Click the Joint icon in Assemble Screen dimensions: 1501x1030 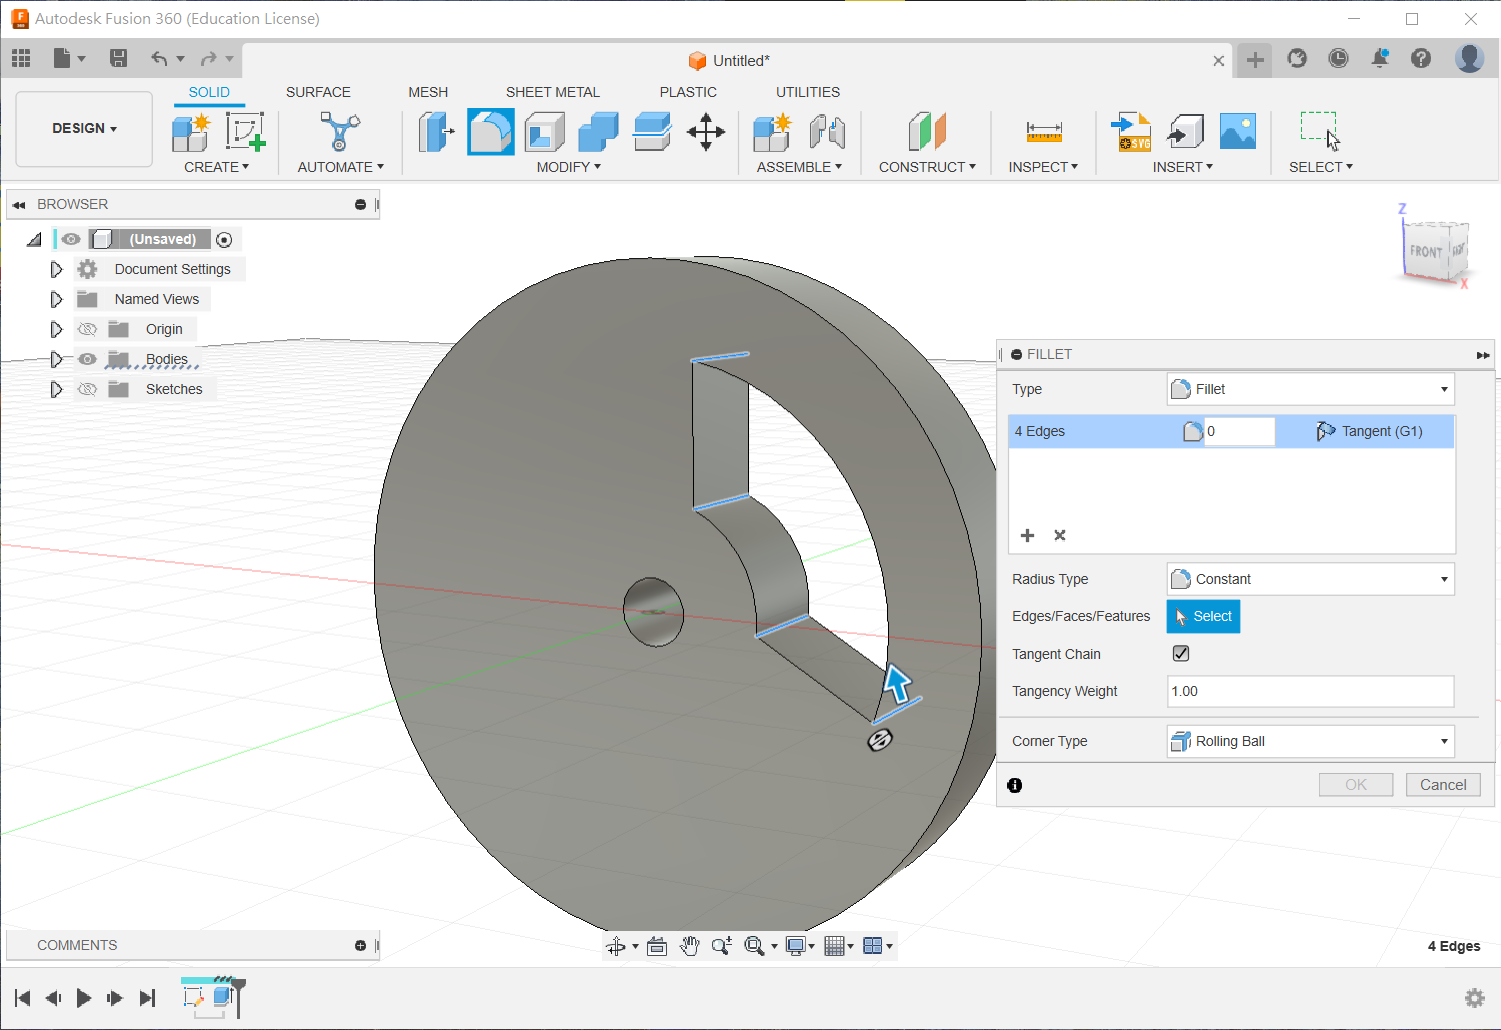point(827,132)
